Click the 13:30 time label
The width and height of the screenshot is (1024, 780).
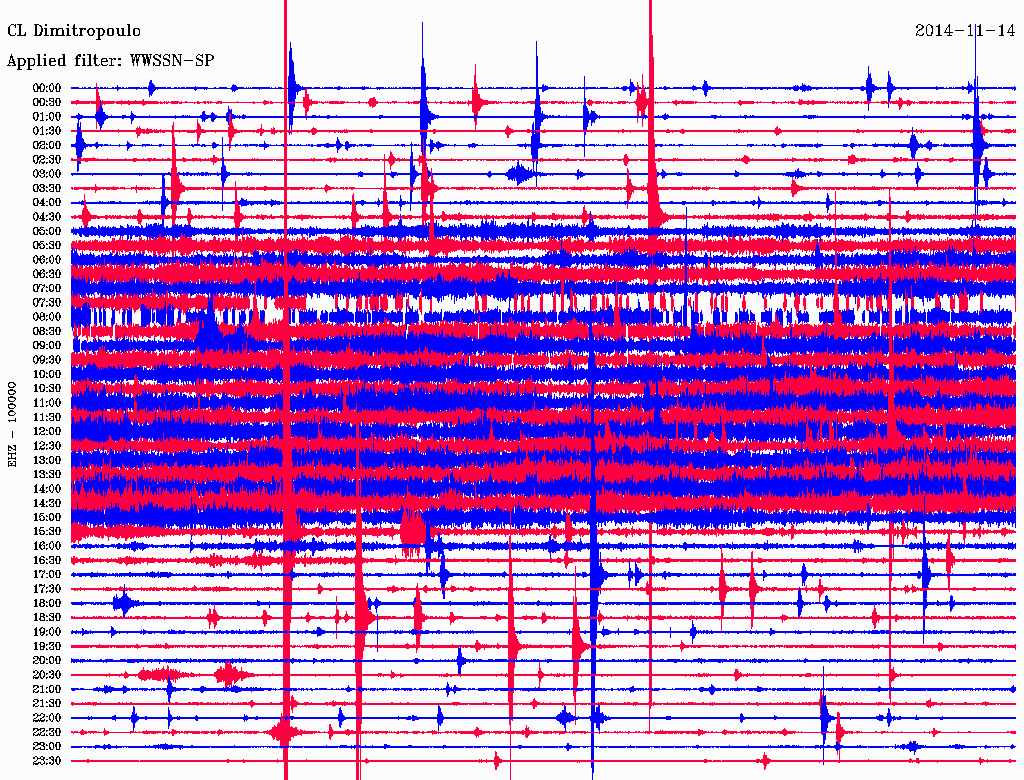[47, 475]
